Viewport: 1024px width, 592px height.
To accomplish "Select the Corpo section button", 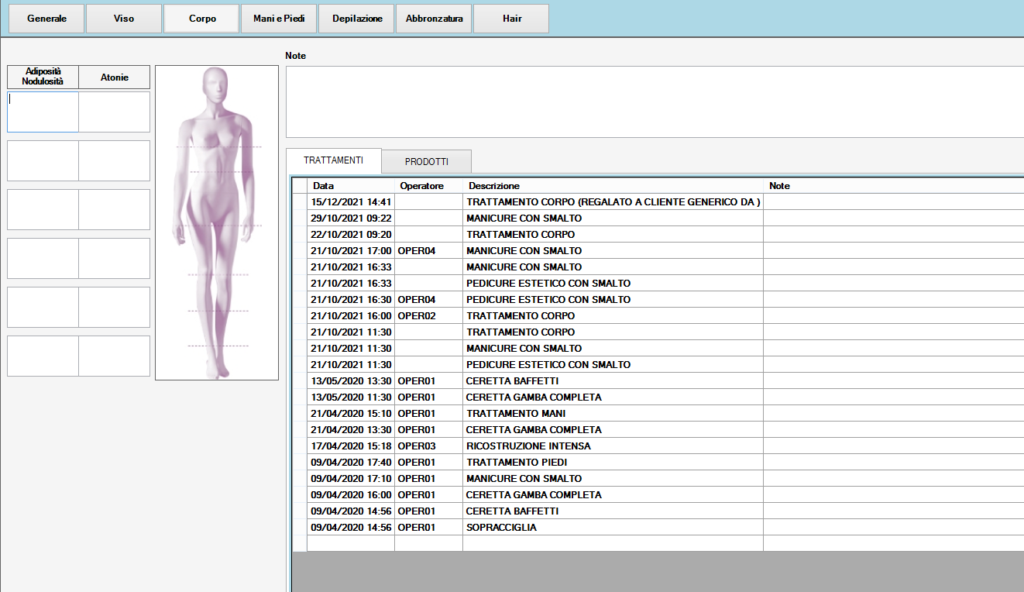I will [x=201, y=19].
